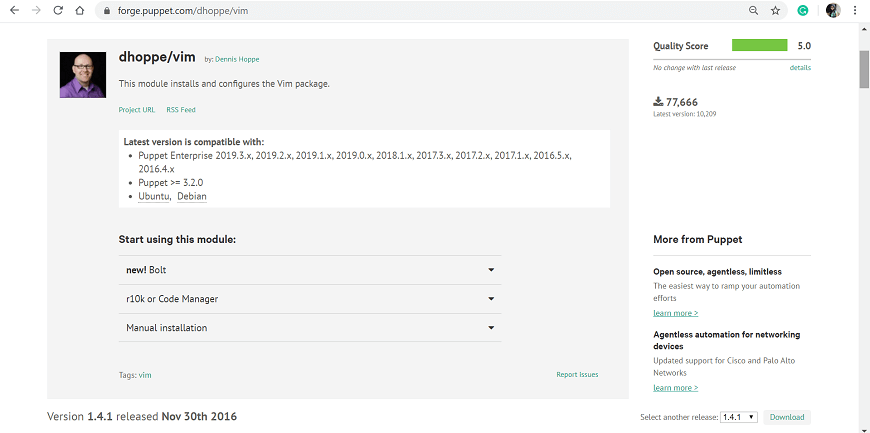Expand the r10k or Code Manager section
This screenshot has height=433, width=870.
[310, 299]
